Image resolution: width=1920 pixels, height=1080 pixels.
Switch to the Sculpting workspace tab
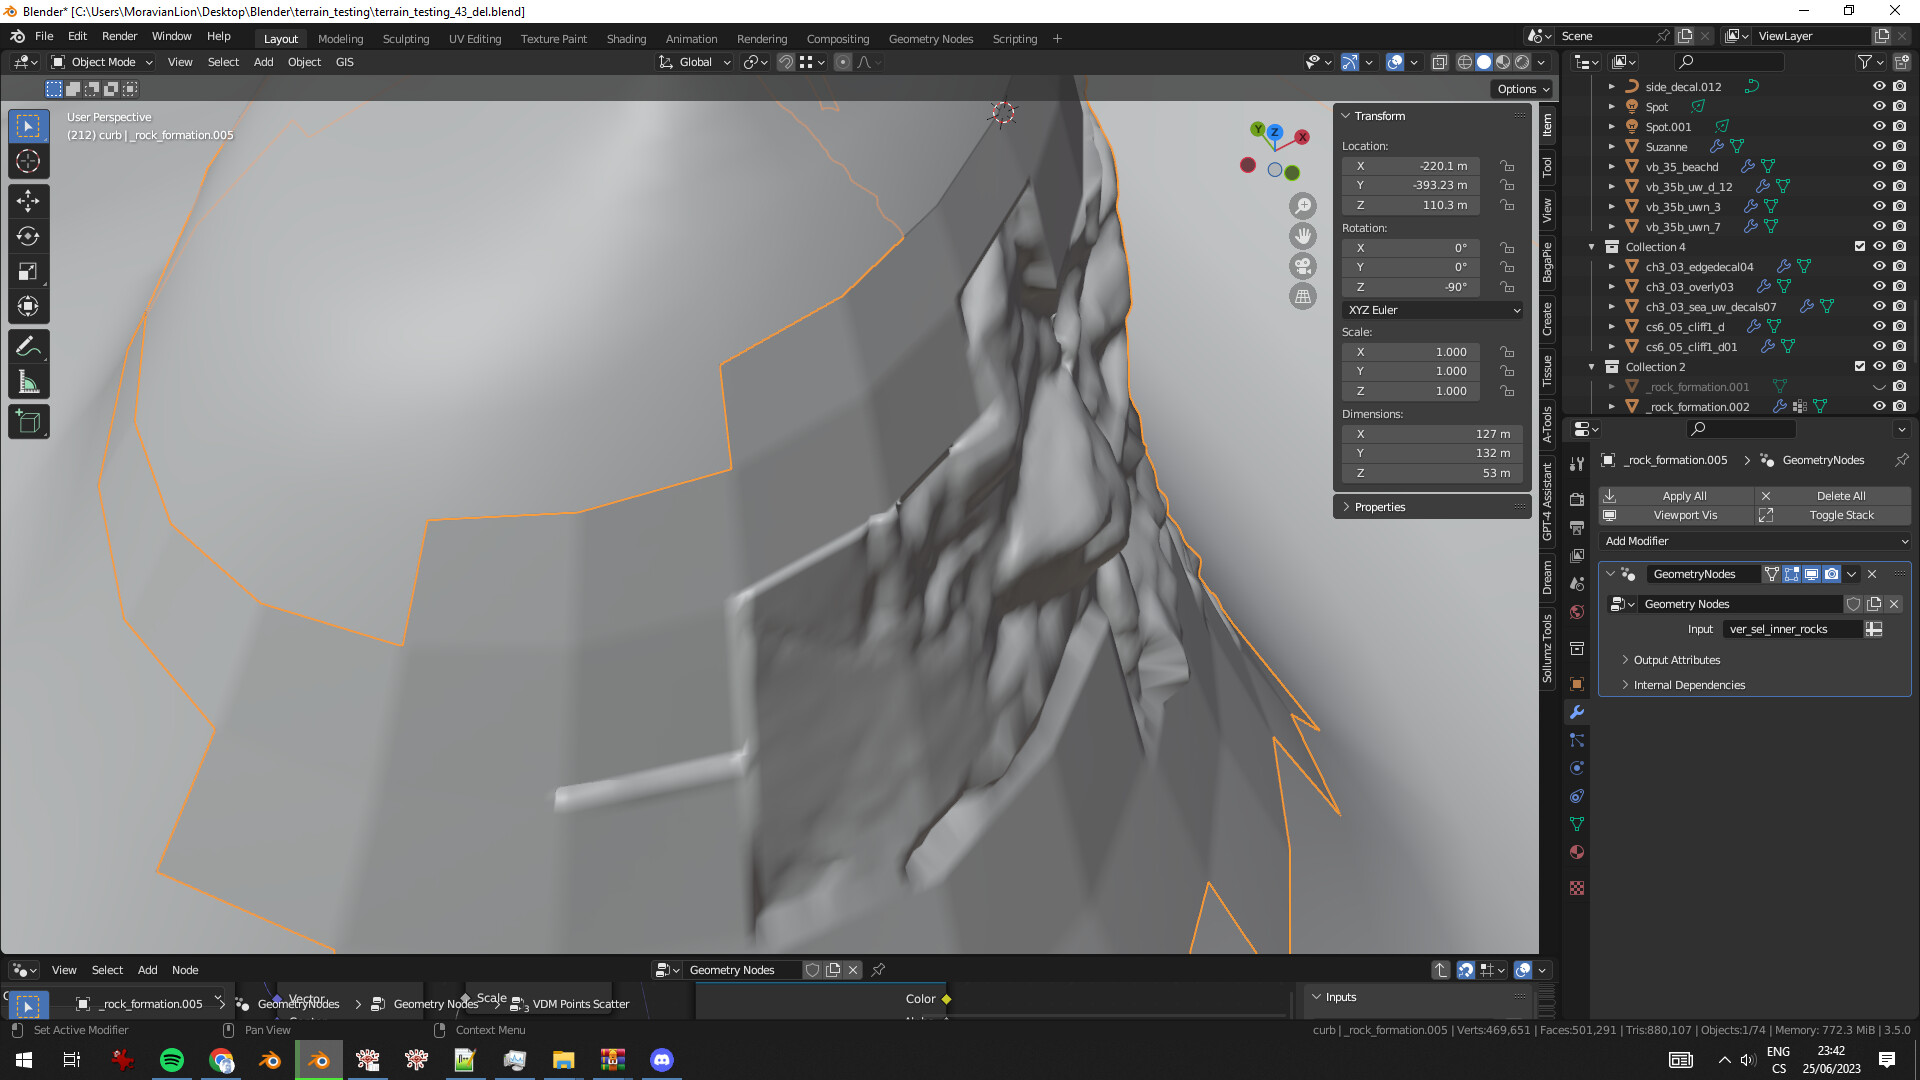(406, 39)
